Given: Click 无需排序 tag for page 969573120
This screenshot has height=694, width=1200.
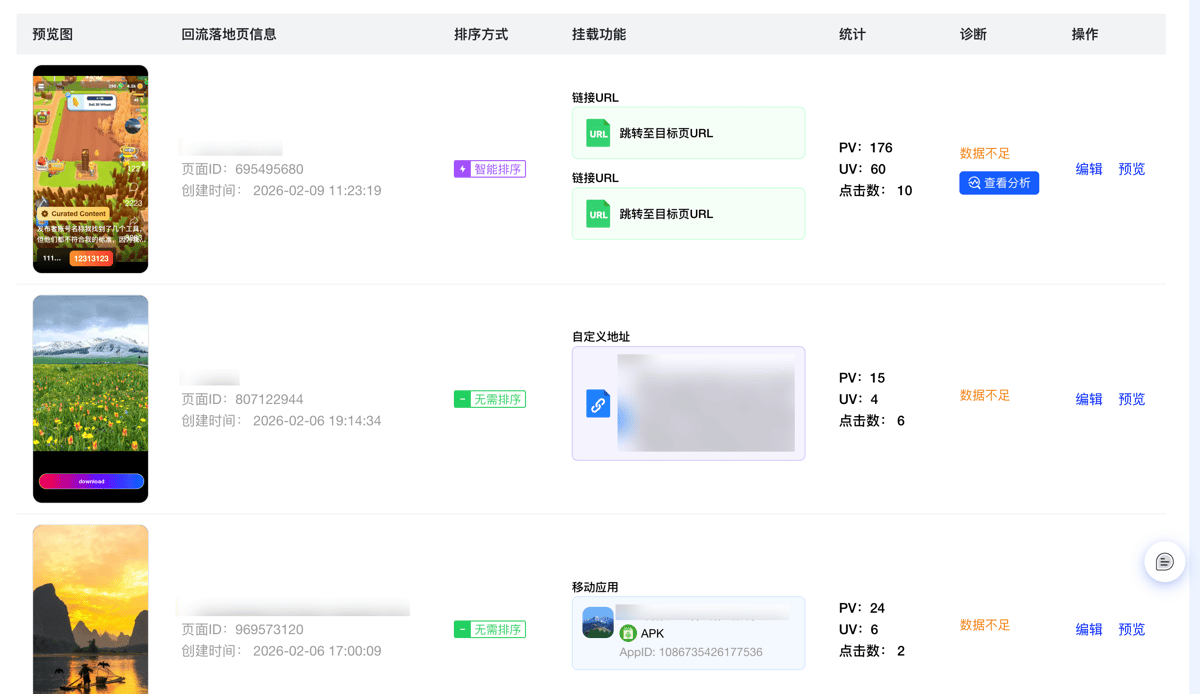Looking at the screenshot, I should (490, 629).
